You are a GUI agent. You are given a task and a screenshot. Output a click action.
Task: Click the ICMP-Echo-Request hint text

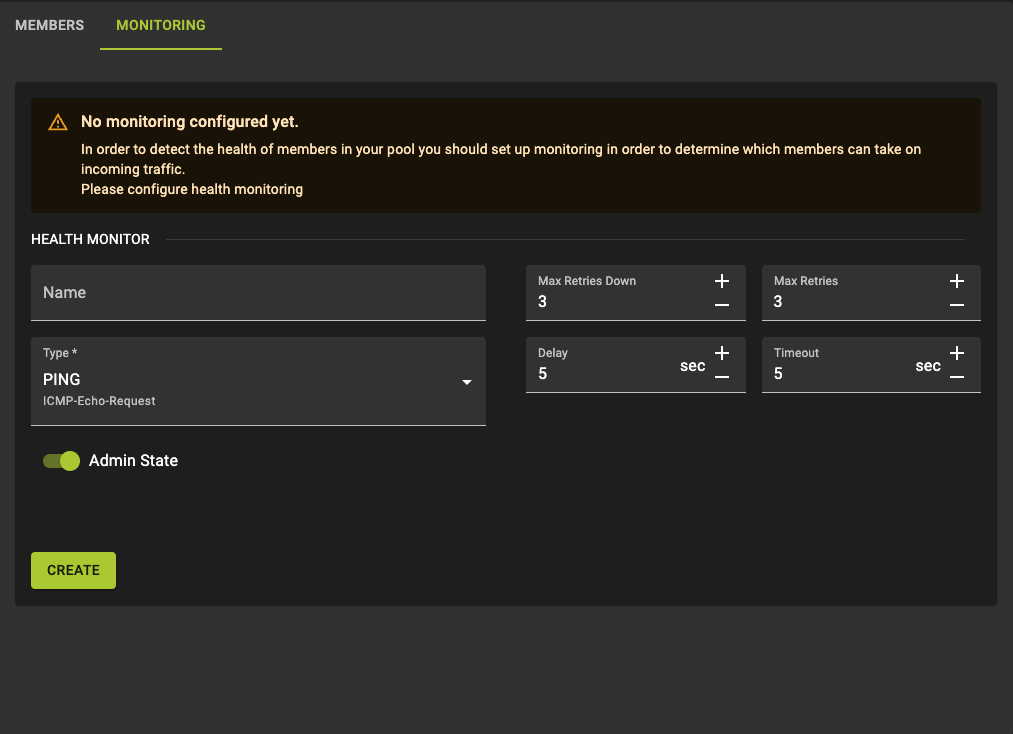click(x=99, y=401)
